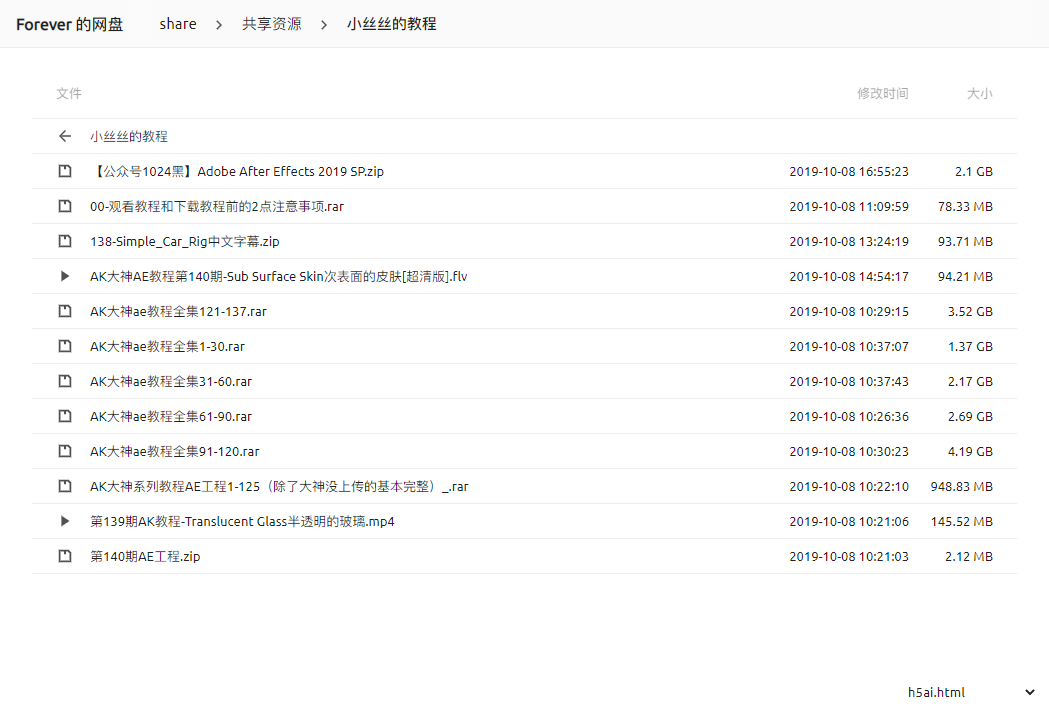Click file icon beside 第140期AE工程.zip
The image size is (1049, 711).
click(65, 556)
